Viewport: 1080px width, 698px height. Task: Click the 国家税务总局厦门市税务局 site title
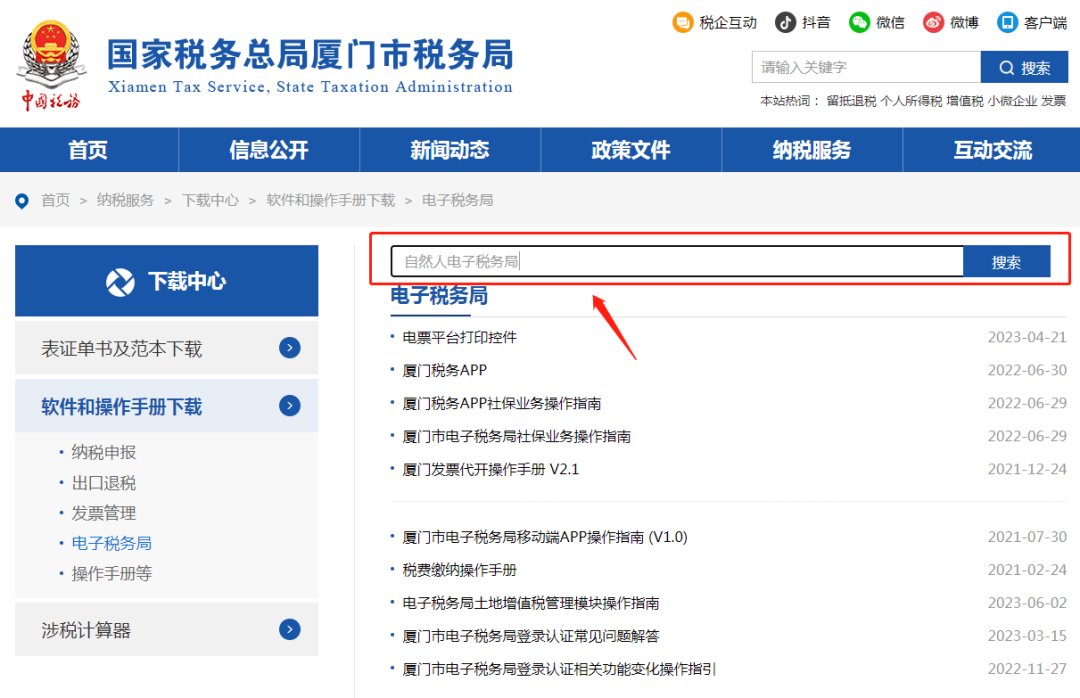310,54
